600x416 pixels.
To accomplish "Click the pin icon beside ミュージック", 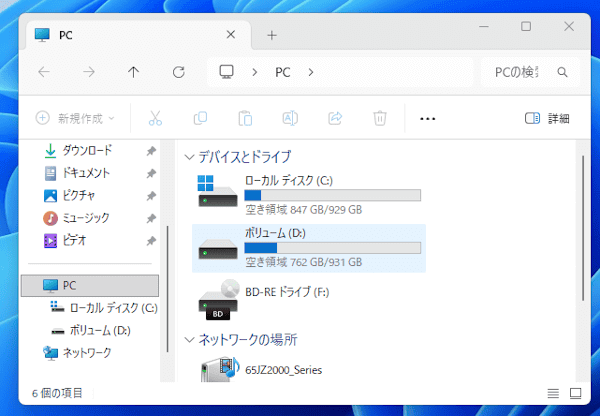I will 151,219.
